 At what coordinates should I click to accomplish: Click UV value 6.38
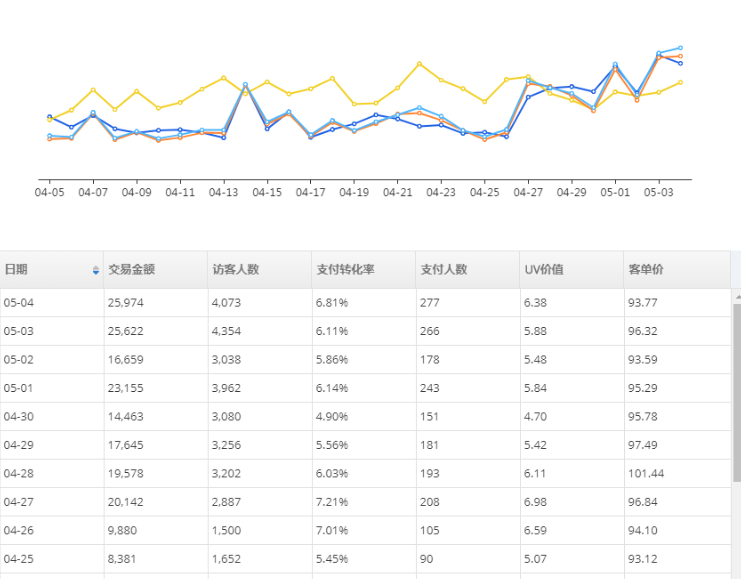pyautogui.click(x=535, y=302)
